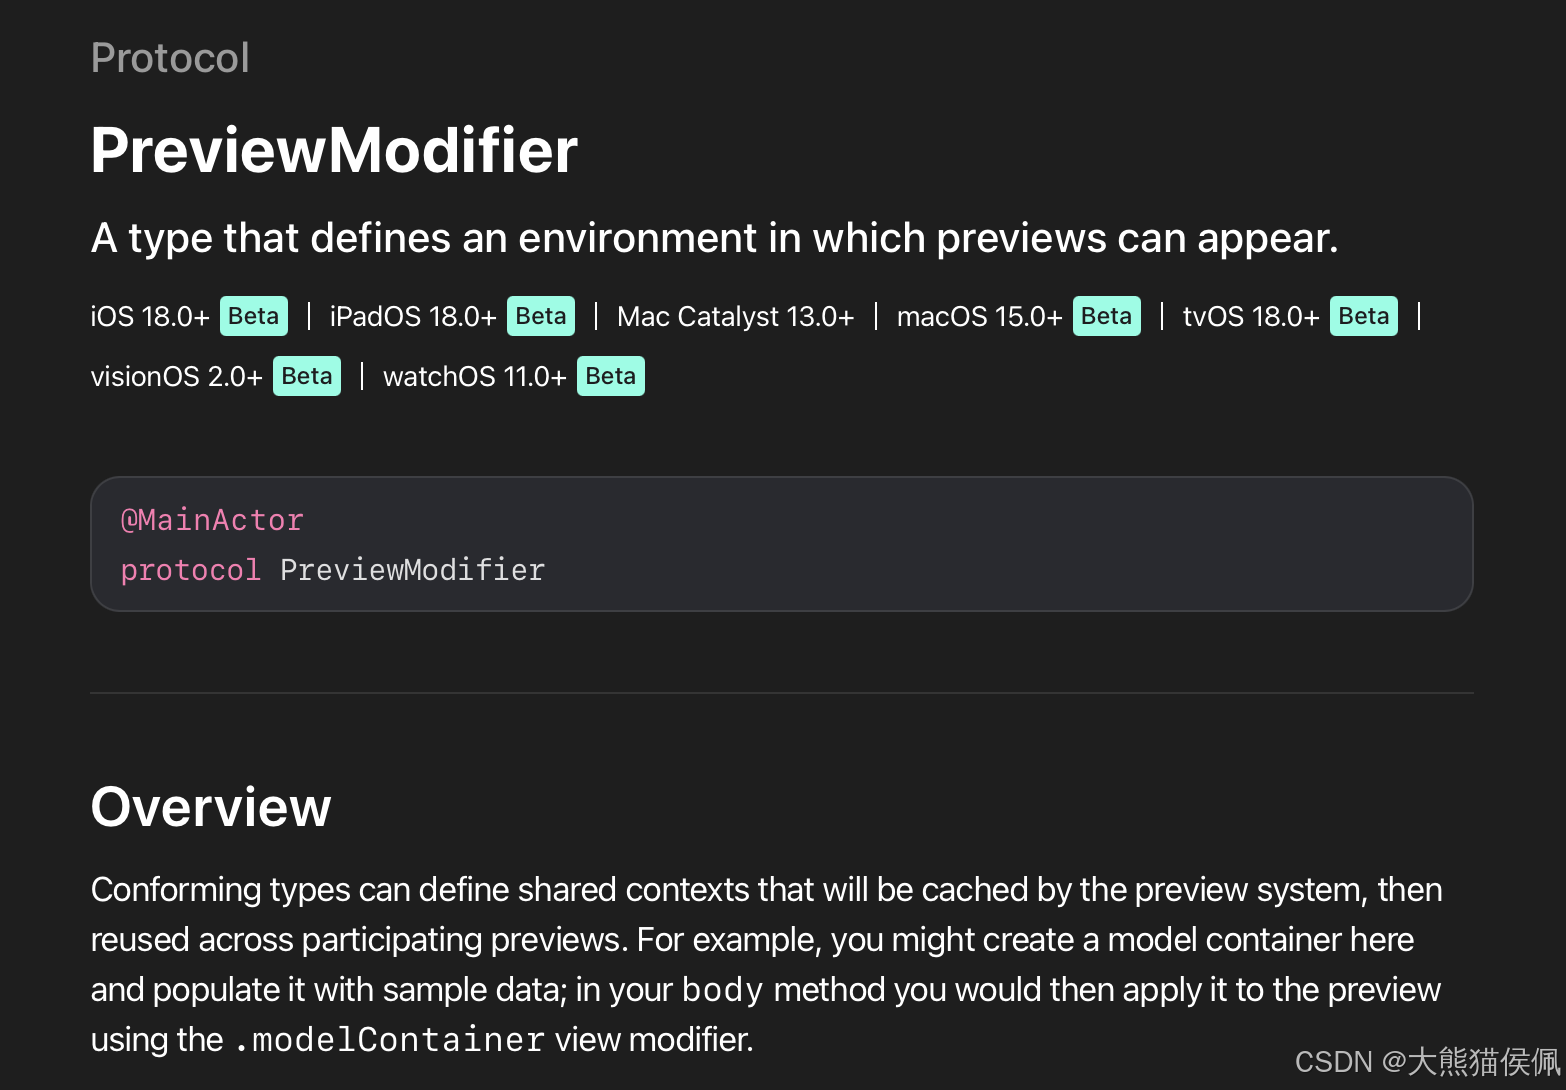
Task: Click the CSDN watermark in the corner
Action: tap(1427, 1062)
